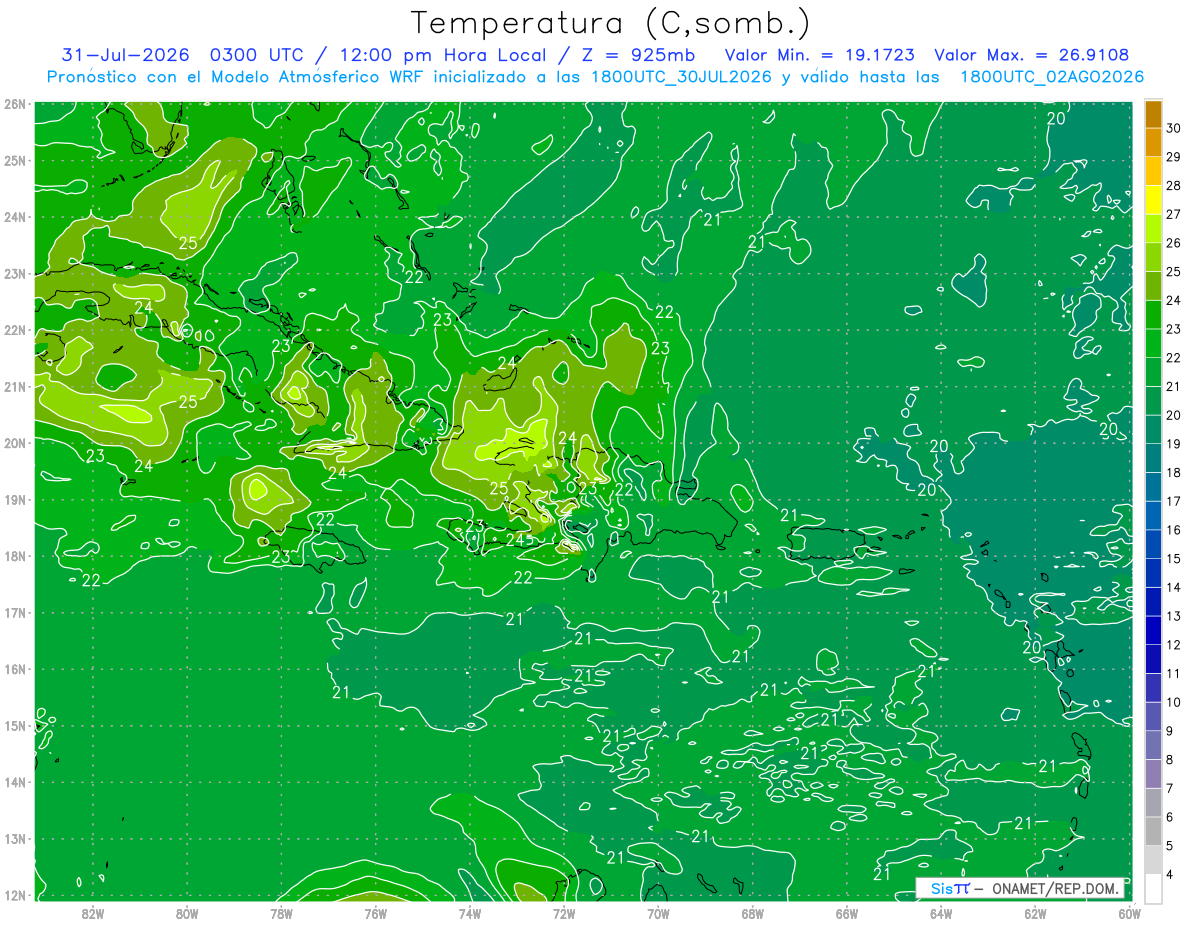
Task: Click the '82W' longitude axis label
Action: (93, 914)
